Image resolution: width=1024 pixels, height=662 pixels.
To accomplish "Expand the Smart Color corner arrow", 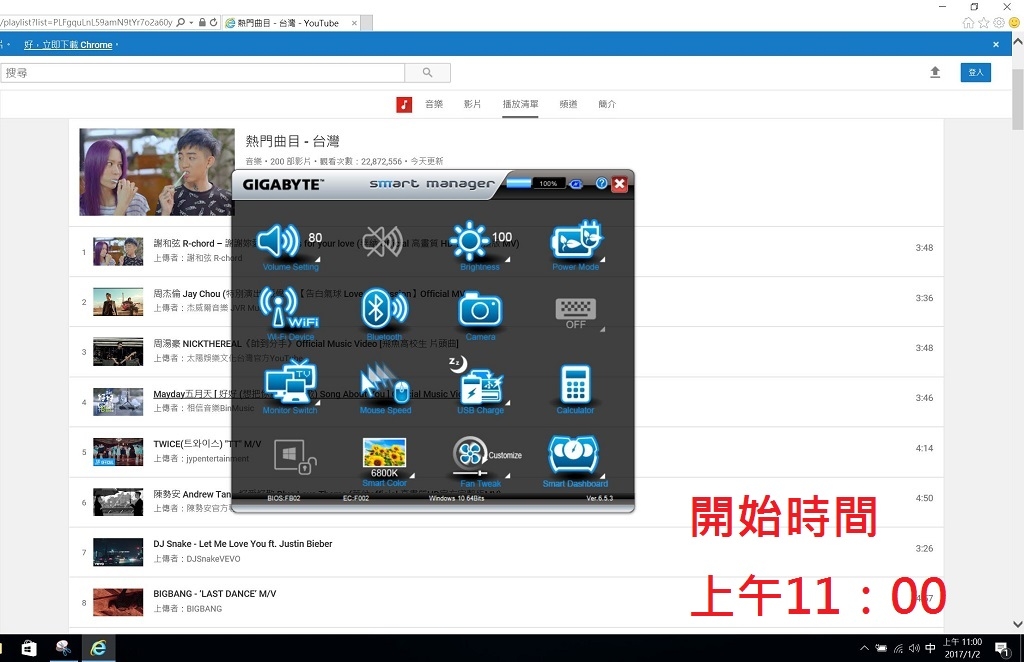I will pyautogui.click(x=412, y=475).
